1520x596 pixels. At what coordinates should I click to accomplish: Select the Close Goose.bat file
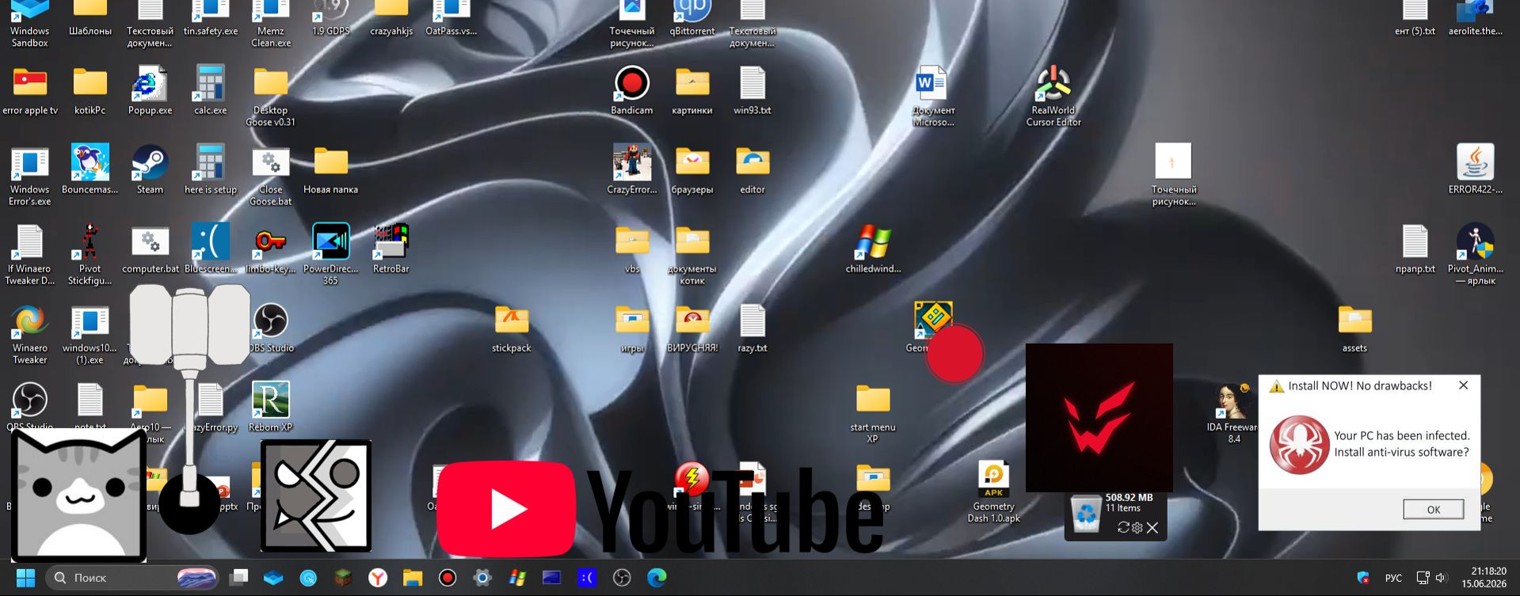coord(271,175)
